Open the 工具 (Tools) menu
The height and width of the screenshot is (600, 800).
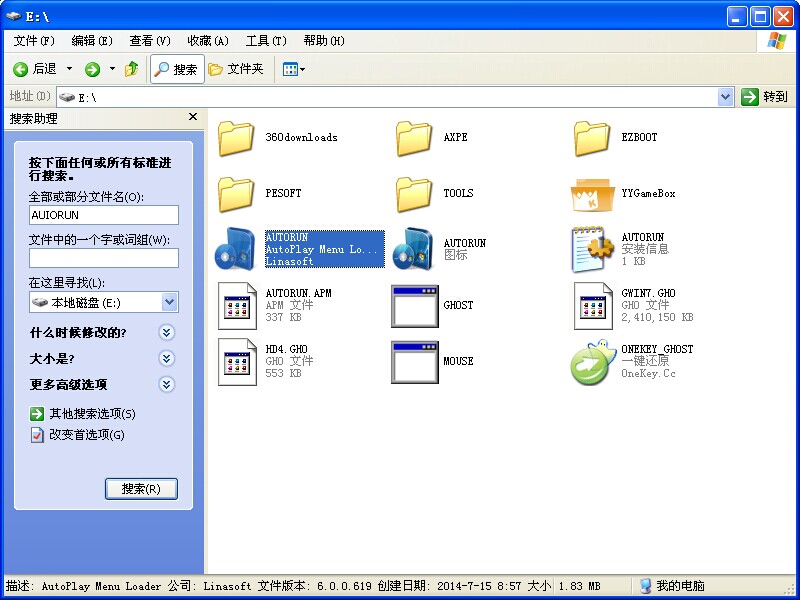(264, 40)
